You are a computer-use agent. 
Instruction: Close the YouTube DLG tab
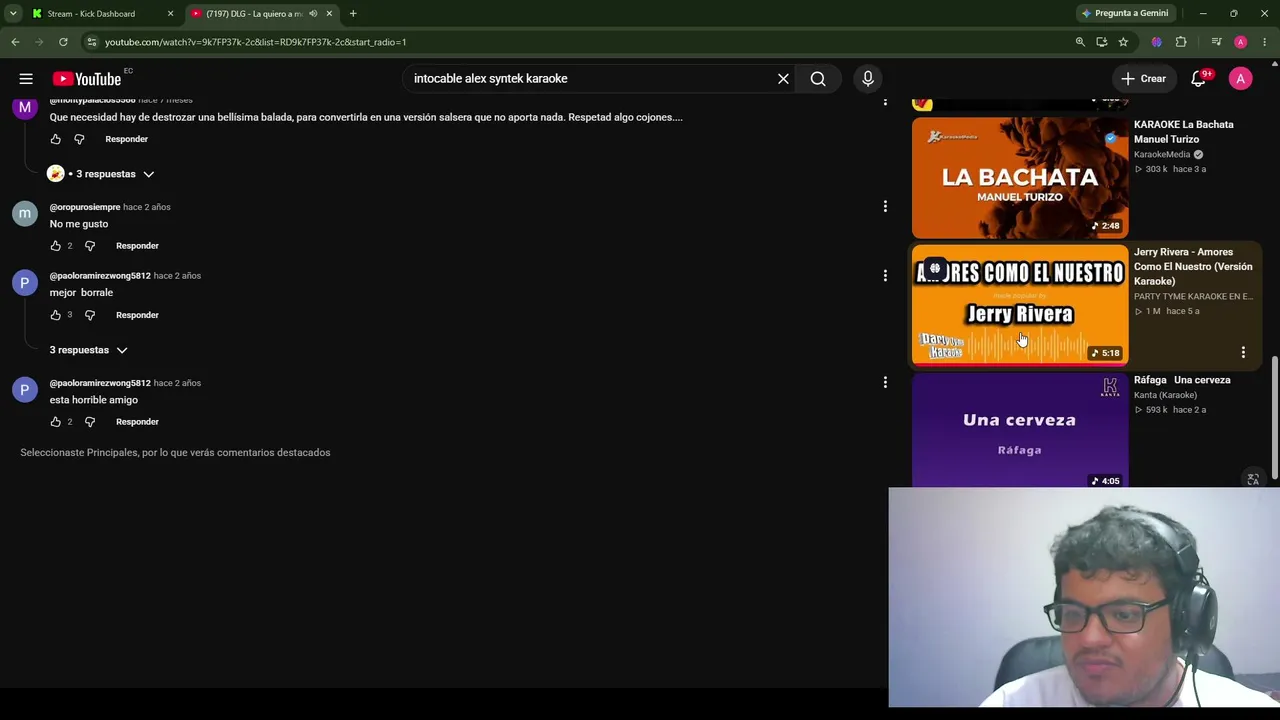tap(329, 14)
